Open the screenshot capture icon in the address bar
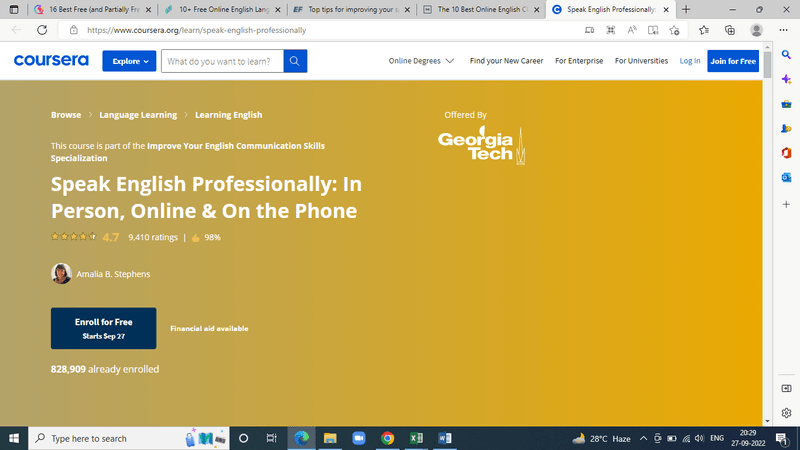Screen dimensions: 800x450 point(610,30)
